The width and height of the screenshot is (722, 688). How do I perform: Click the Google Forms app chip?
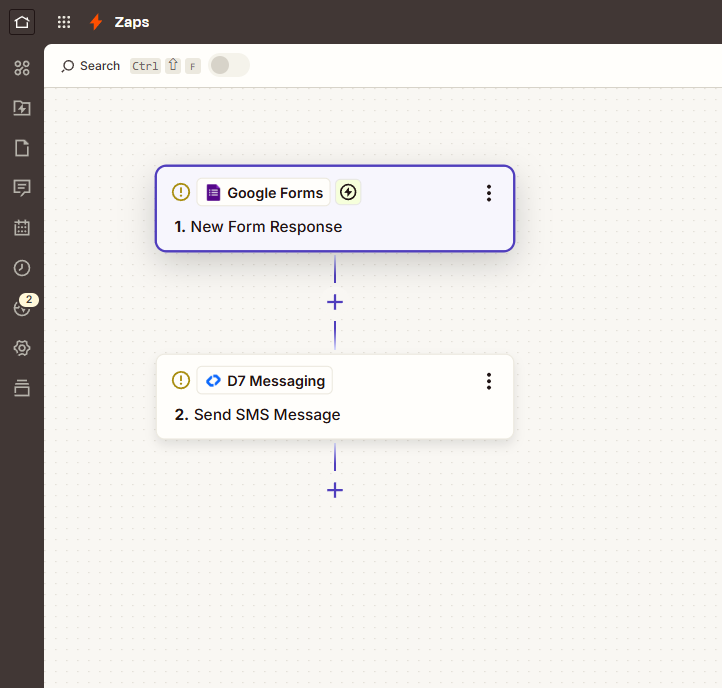pyautogui.click(x=264, y=192)
